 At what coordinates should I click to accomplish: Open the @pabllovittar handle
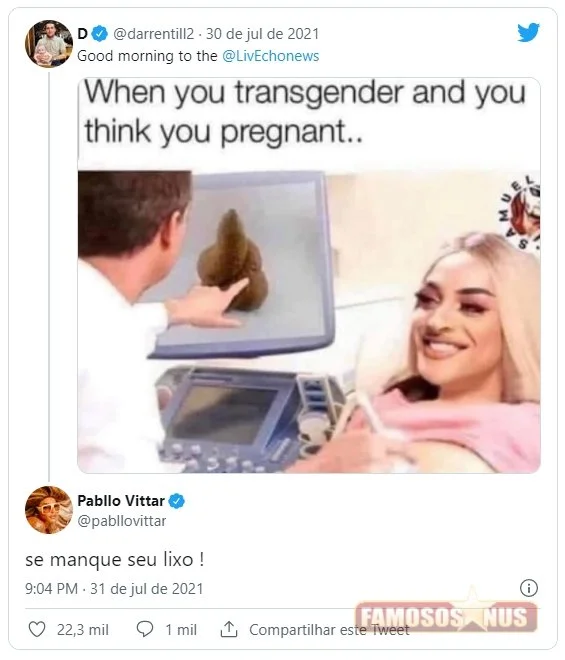pyautogui.click(x=122, y=521)
